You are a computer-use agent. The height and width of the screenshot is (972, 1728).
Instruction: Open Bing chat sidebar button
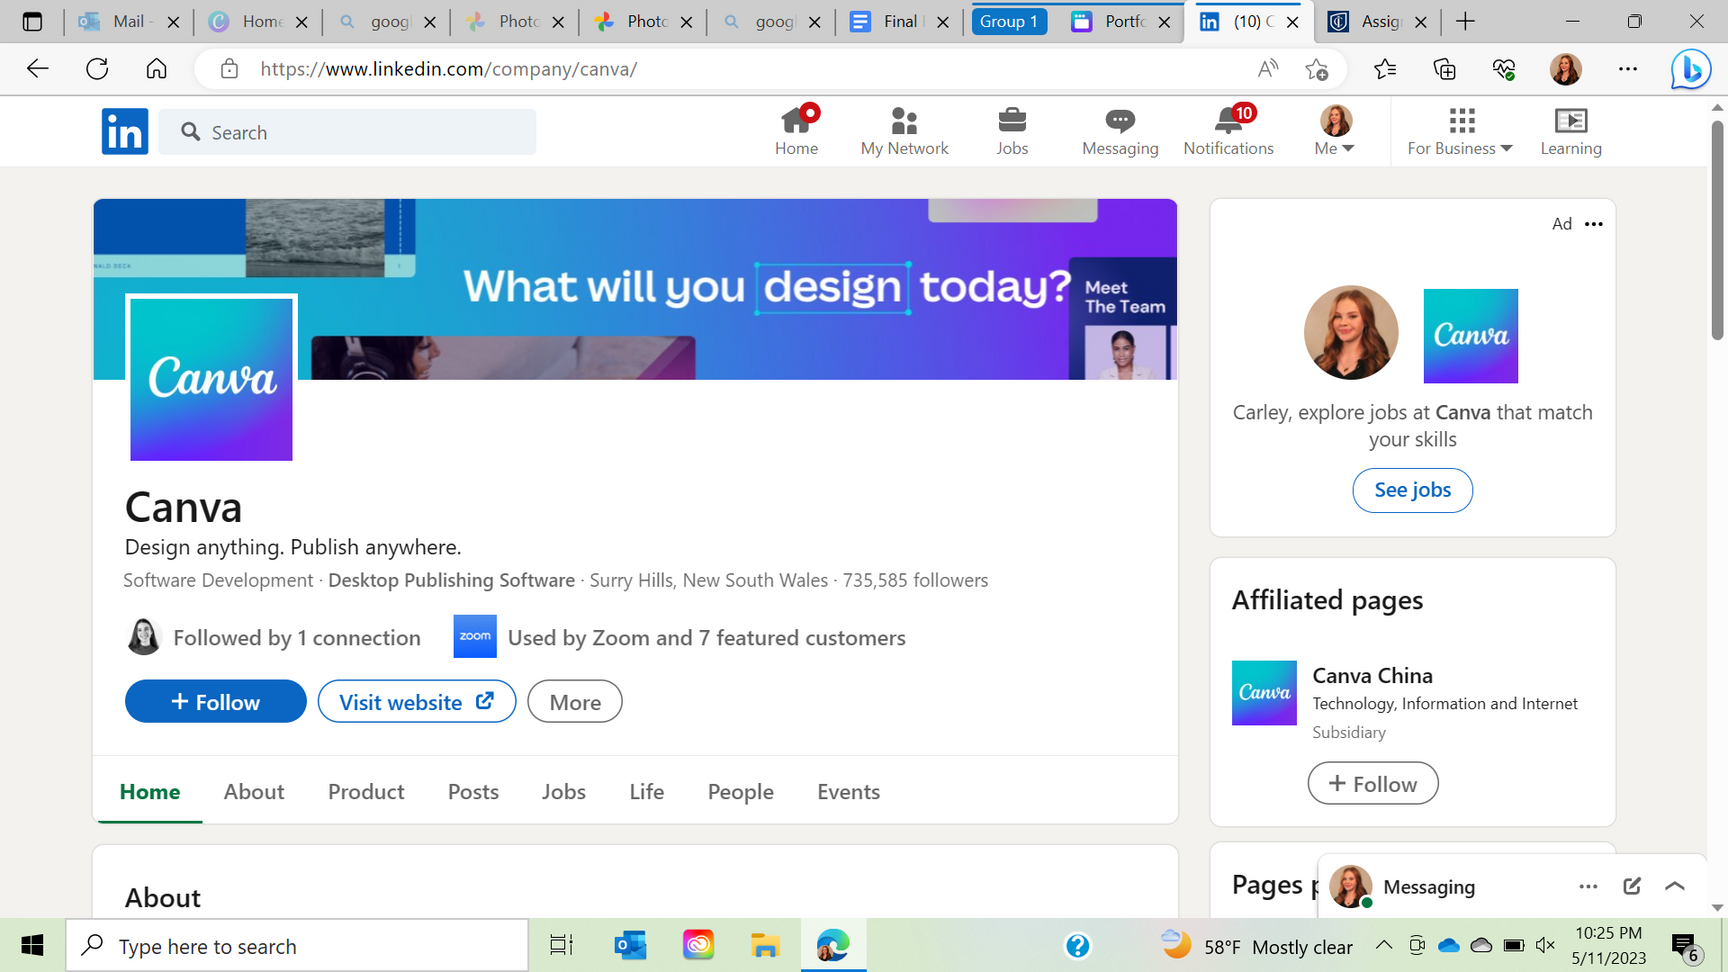point(1691,70)
